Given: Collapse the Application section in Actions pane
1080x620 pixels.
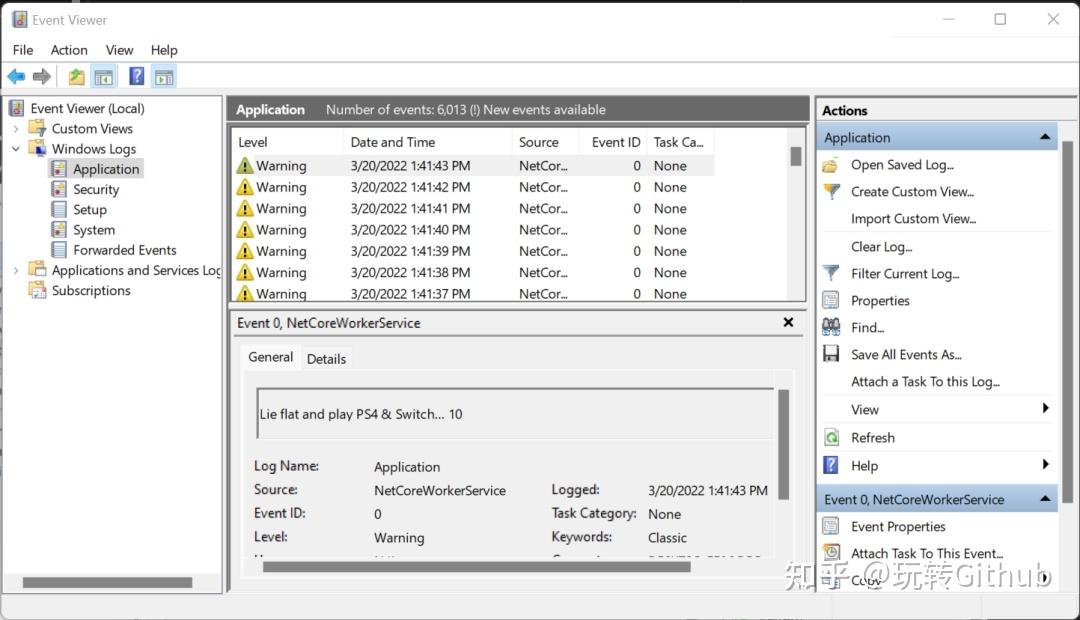Looking at the screenshot, I should coord(1047,136).
